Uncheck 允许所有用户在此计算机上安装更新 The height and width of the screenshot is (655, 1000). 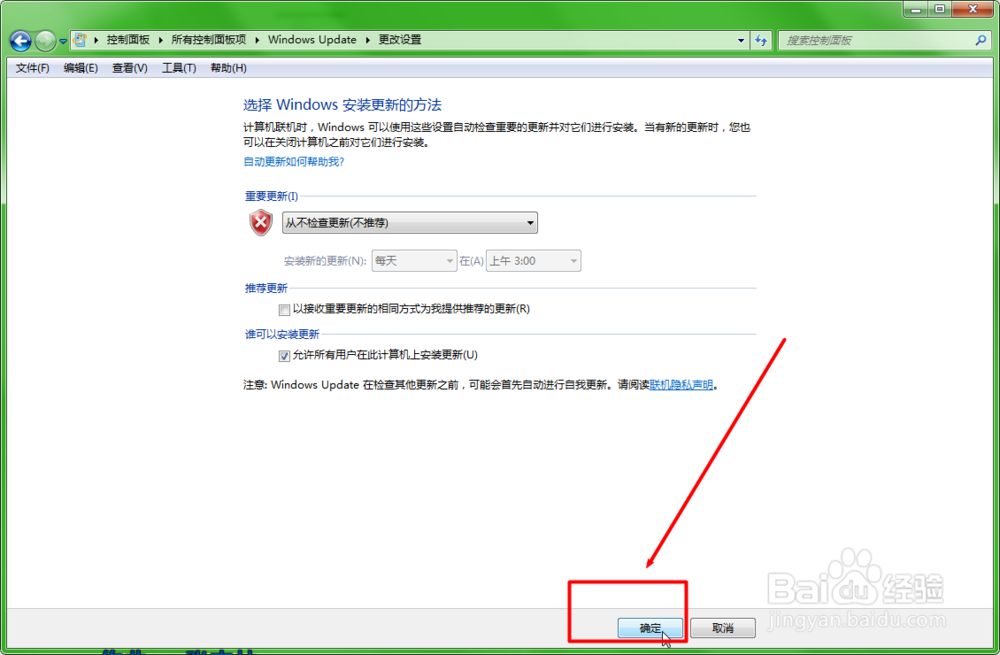tap(287, 355)
